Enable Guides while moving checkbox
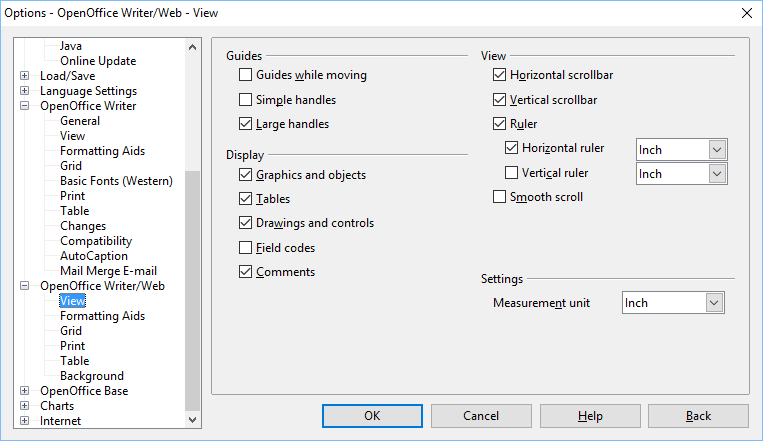 coord(246,75)
